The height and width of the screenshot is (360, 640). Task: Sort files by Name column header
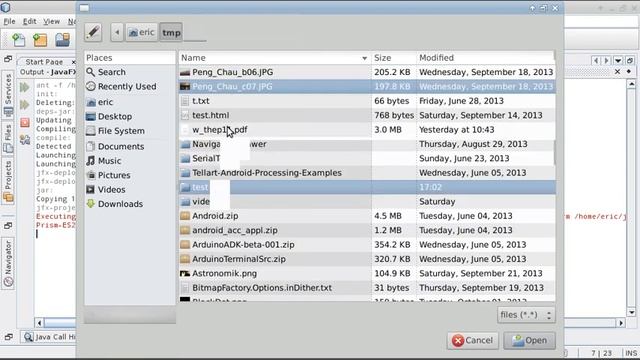[x=275, y=58]
